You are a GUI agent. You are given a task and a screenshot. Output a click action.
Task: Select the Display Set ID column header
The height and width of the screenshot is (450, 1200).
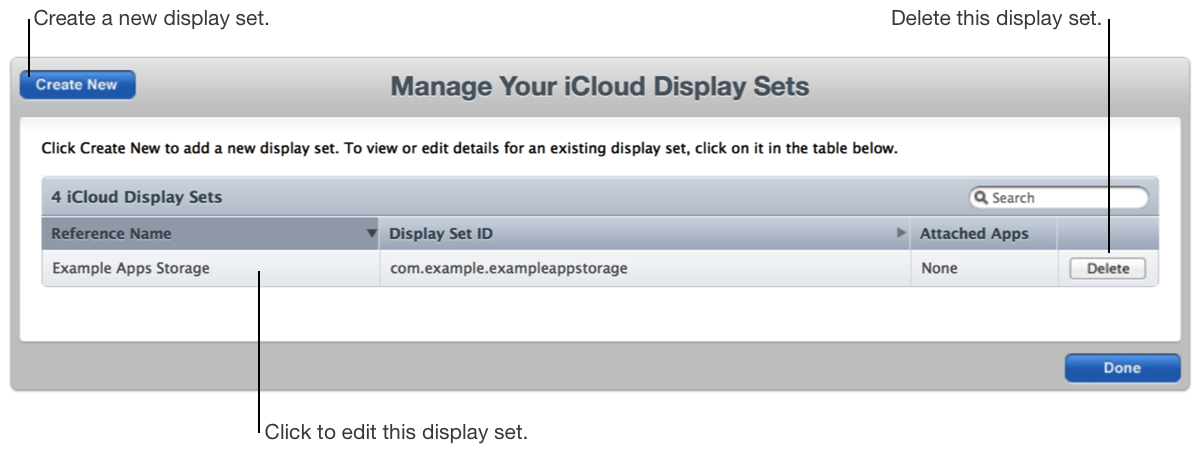coord(441,234)
